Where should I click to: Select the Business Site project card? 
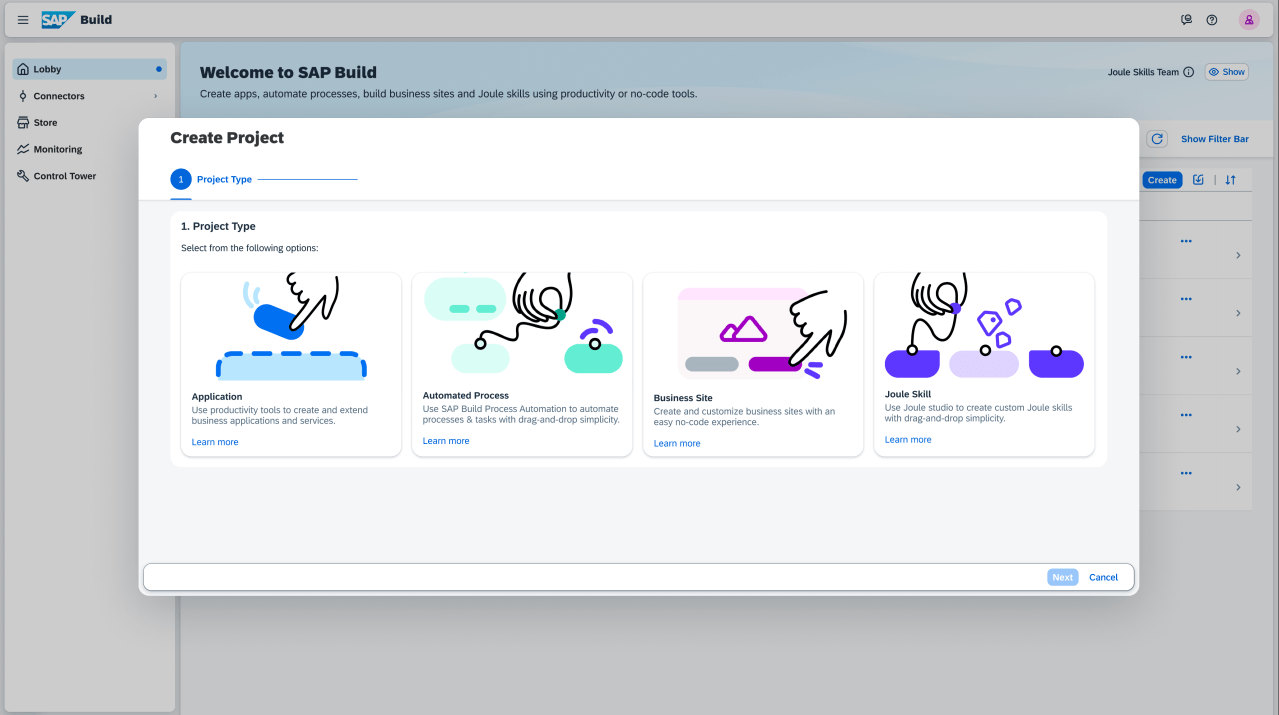(753, 365)
